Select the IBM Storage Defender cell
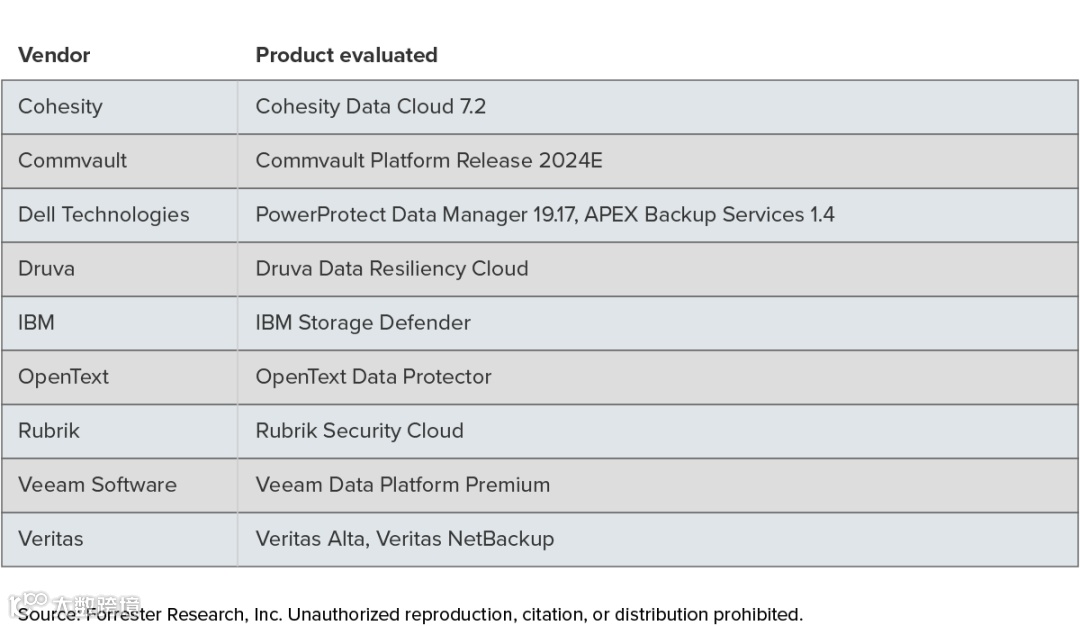The image size is (1080, 626). [x=363, y=323]
